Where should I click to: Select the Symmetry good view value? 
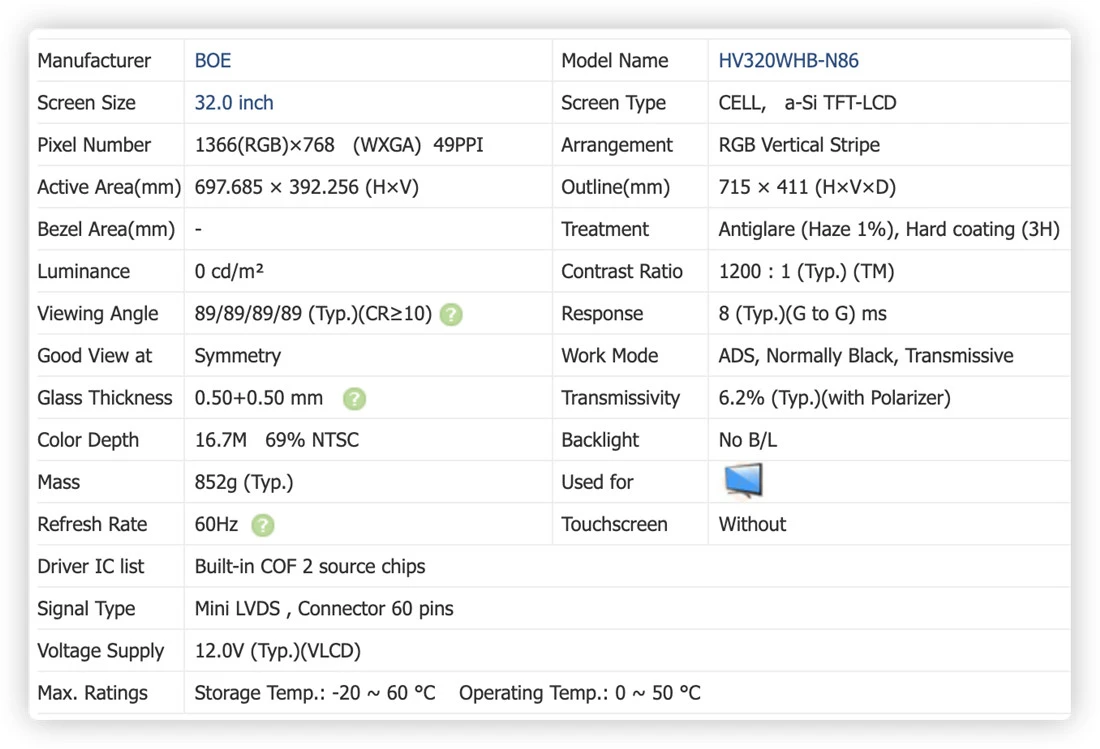(238, 356)
